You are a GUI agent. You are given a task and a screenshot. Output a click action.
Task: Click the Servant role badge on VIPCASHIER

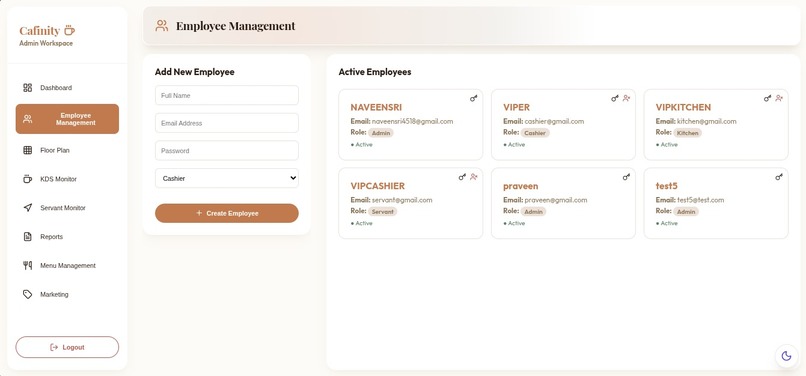[x=383, y=212]
